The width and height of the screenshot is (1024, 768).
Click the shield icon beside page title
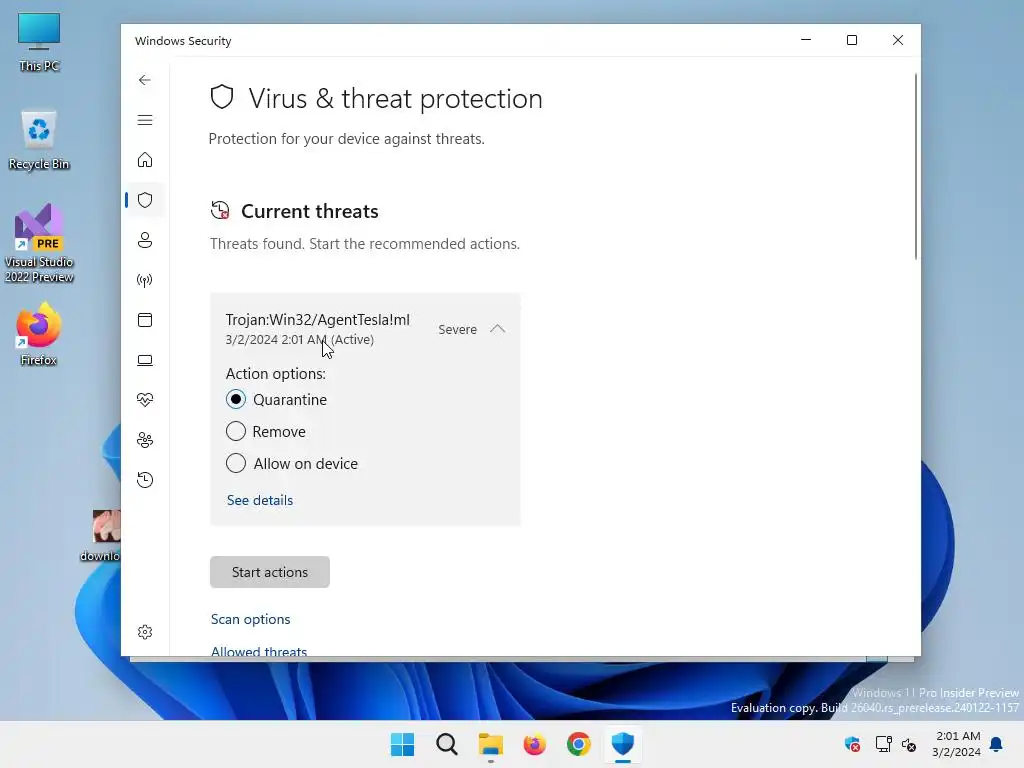tap(222, 97)
